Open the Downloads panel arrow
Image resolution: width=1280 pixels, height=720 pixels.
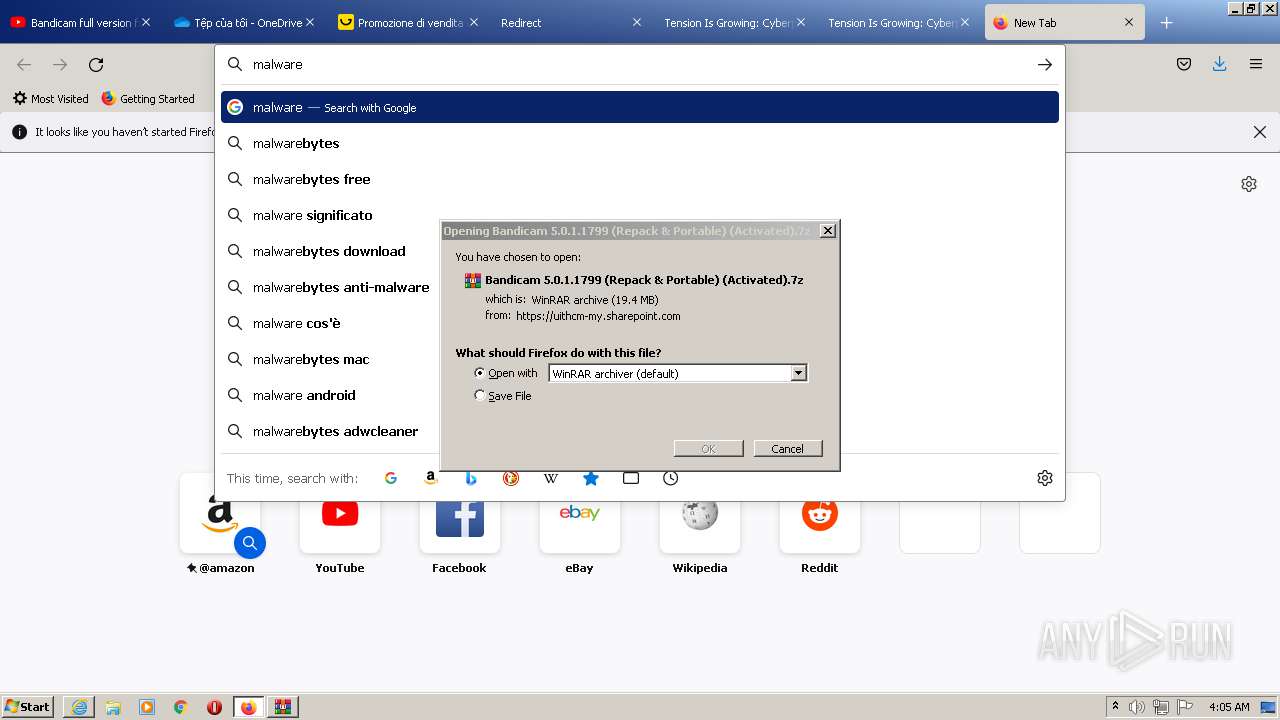(x=1219, y=64)
